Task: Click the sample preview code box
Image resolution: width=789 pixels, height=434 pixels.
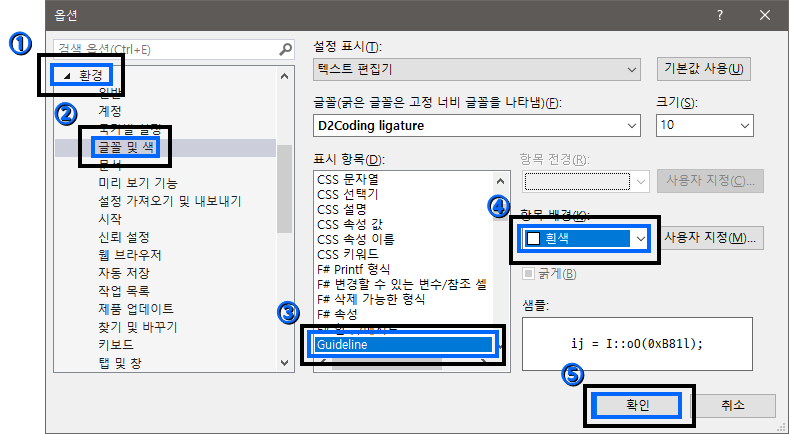Action: [x=637, y=344]
